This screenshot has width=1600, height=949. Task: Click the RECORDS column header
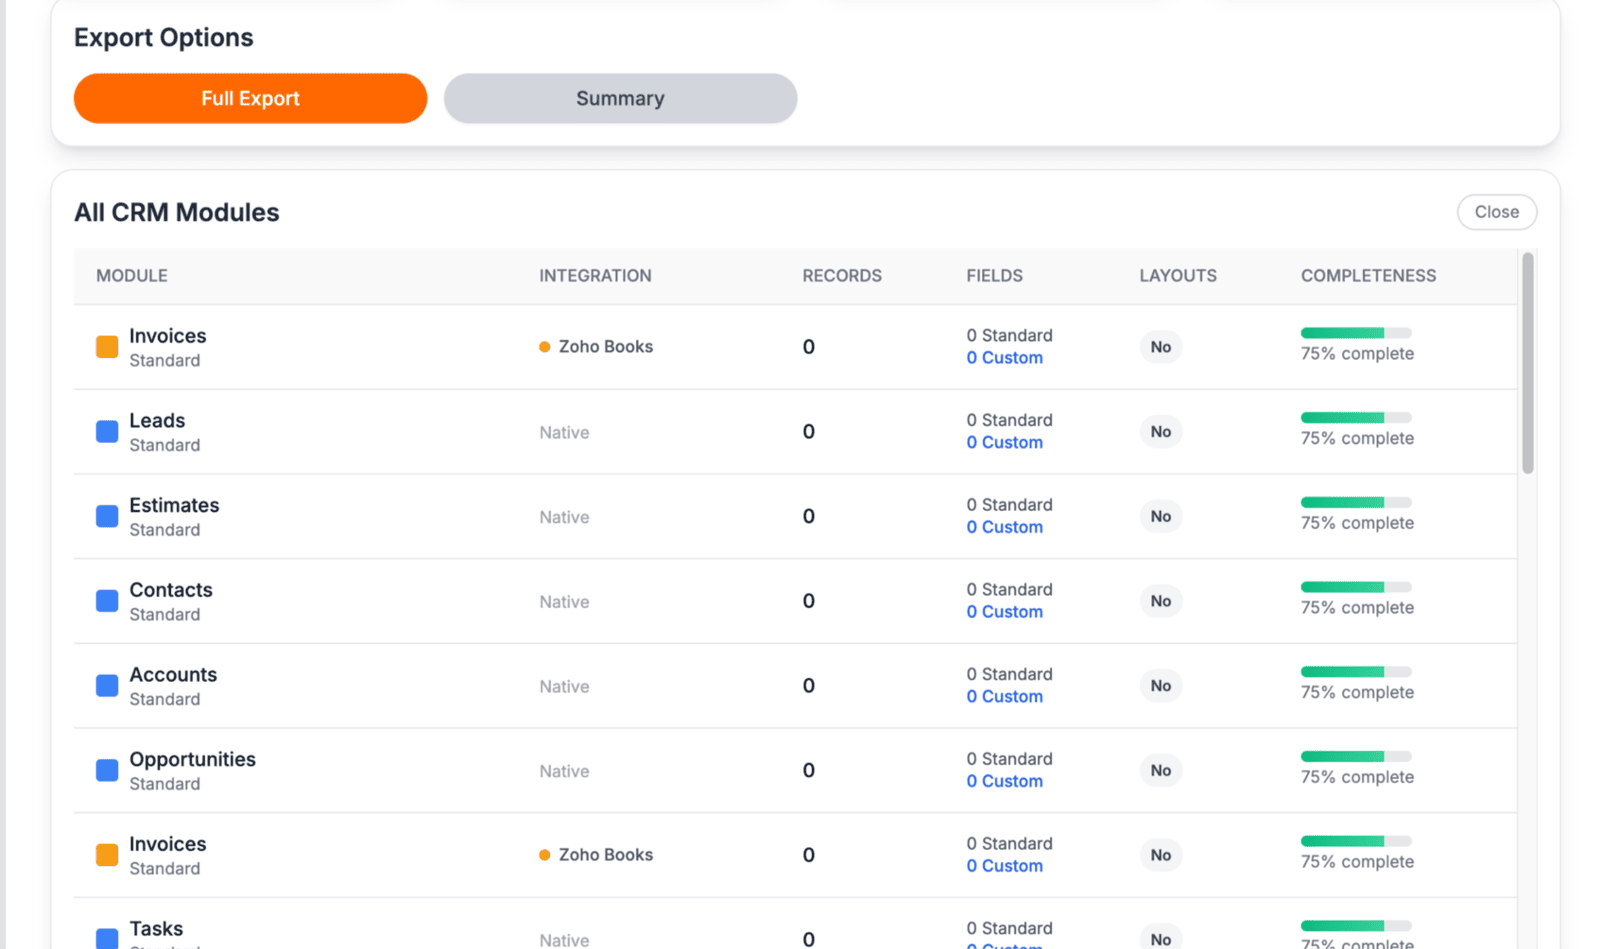pyautogui.click(x=841, y=276)
